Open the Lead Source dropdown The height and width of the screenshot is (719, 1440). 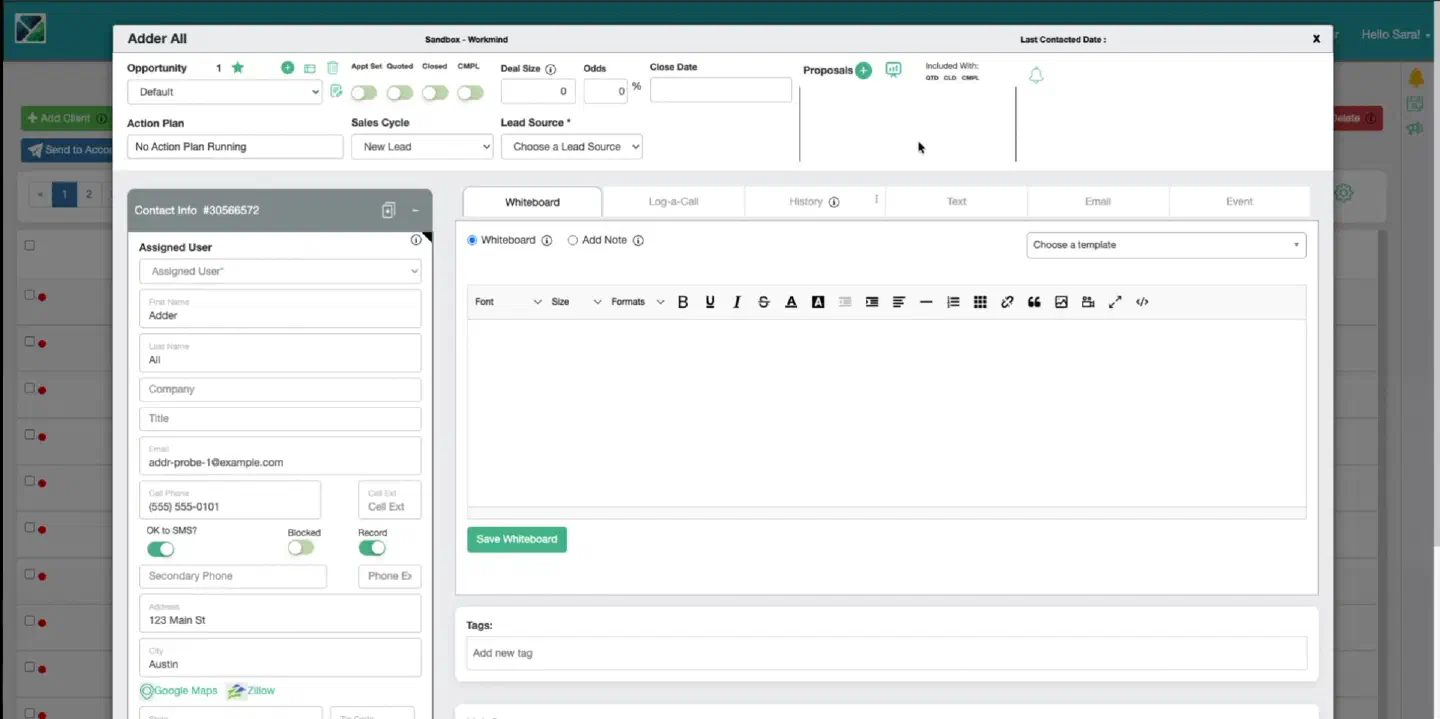click(x=572, y=146)
